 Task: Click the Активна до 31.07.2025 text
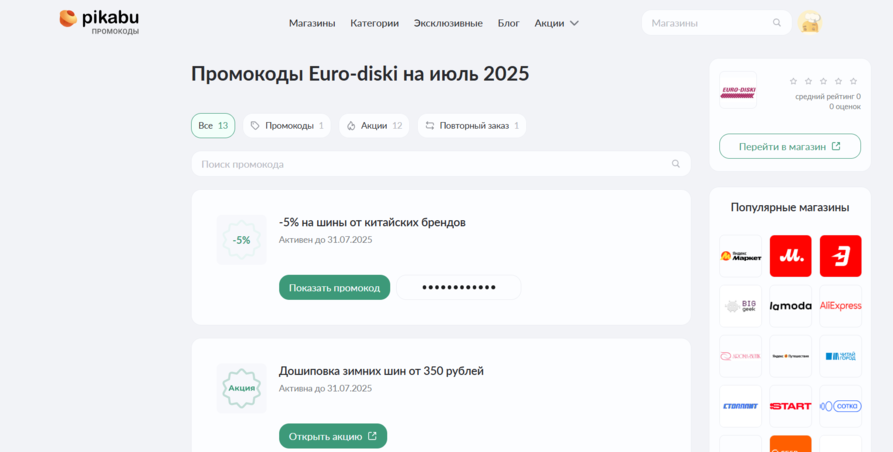[325, 388]
